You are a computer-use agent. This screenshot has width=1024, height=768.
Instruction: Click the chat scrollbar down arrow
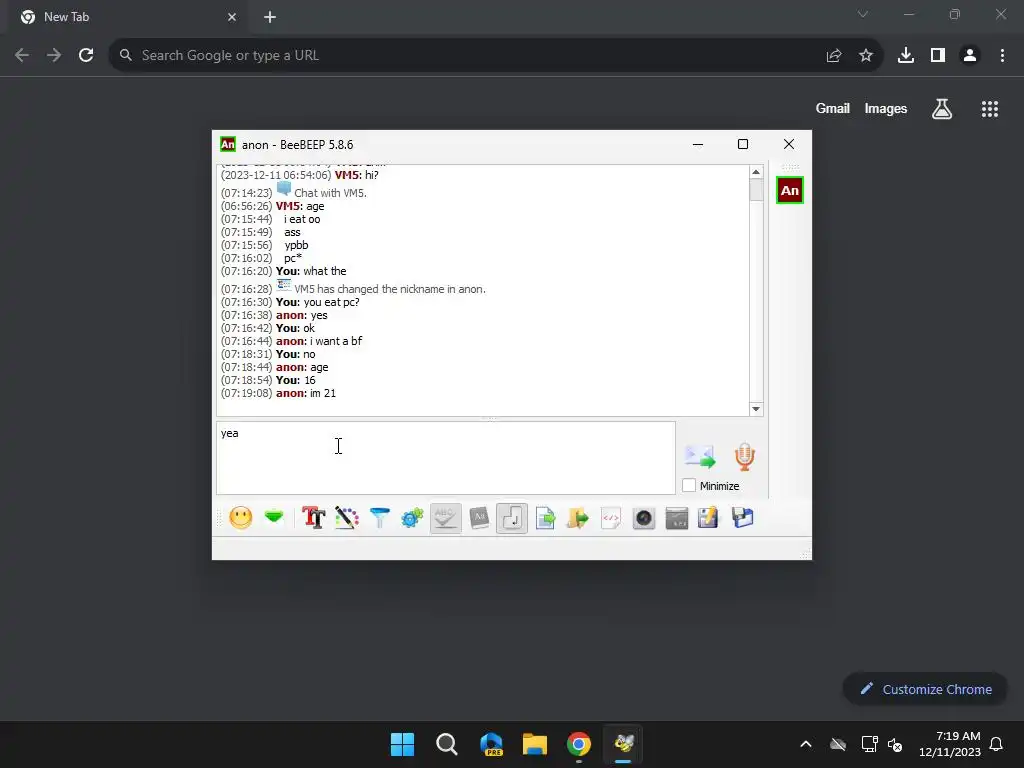tap(756, 409)
